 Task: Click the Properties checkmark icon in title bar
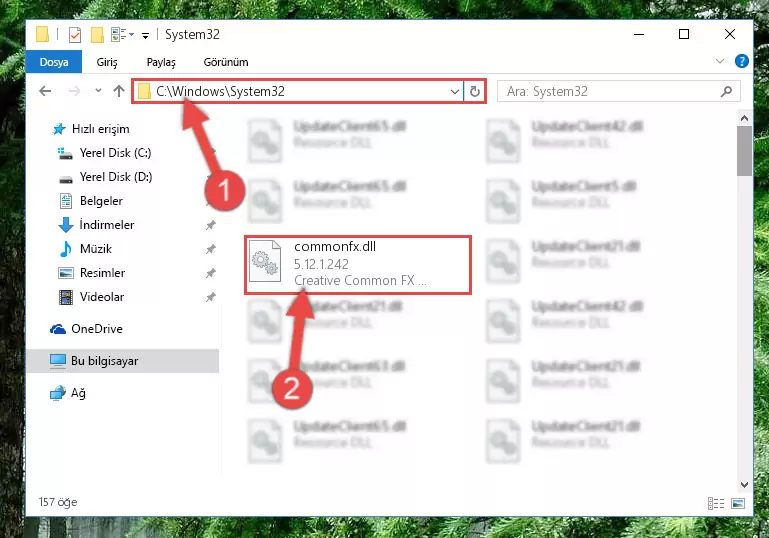[75, 35]
